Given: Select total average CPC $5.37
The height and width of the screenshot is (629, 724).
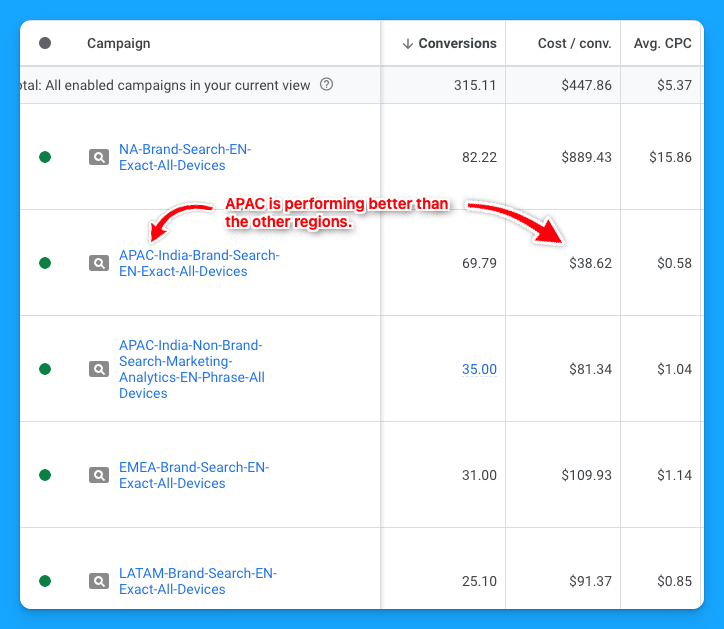Looking at the screenshot, I should (675, 85).
